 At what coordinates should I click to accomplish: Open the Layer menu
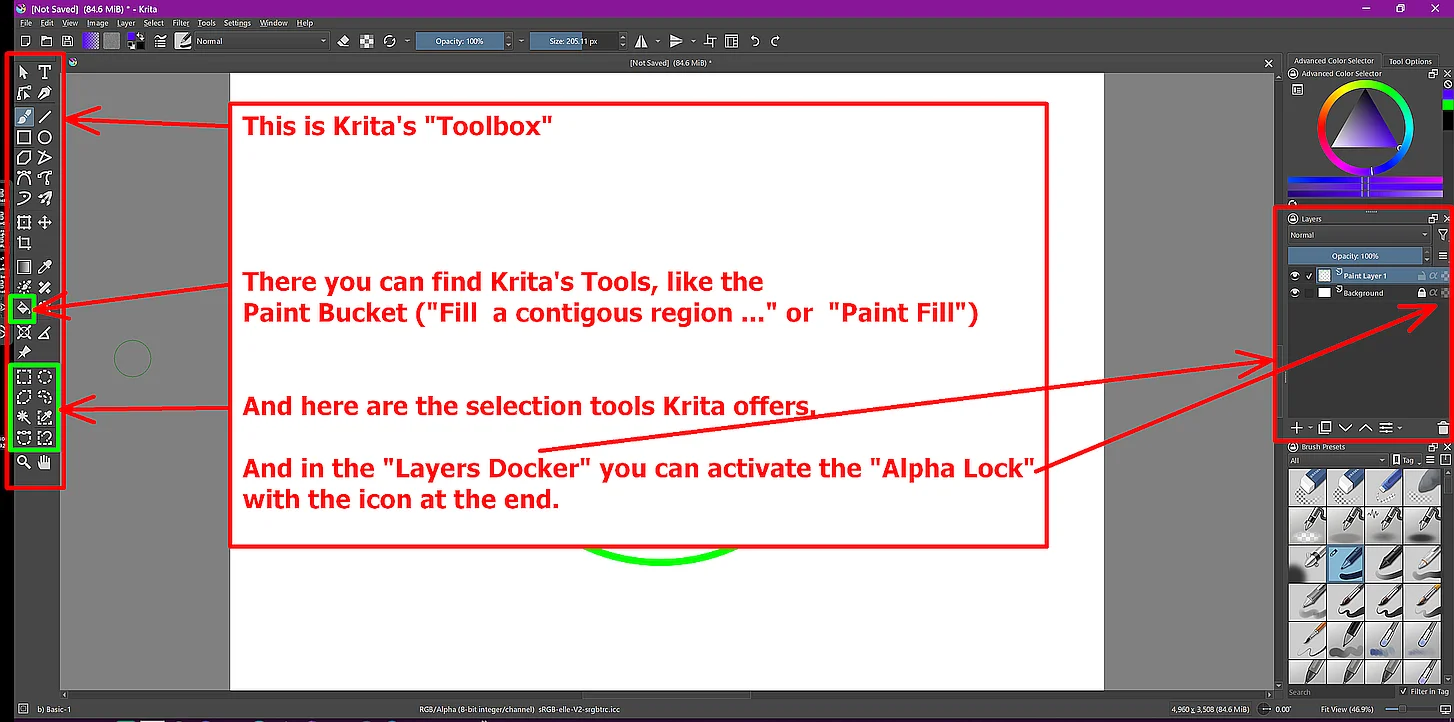point(126,23)
